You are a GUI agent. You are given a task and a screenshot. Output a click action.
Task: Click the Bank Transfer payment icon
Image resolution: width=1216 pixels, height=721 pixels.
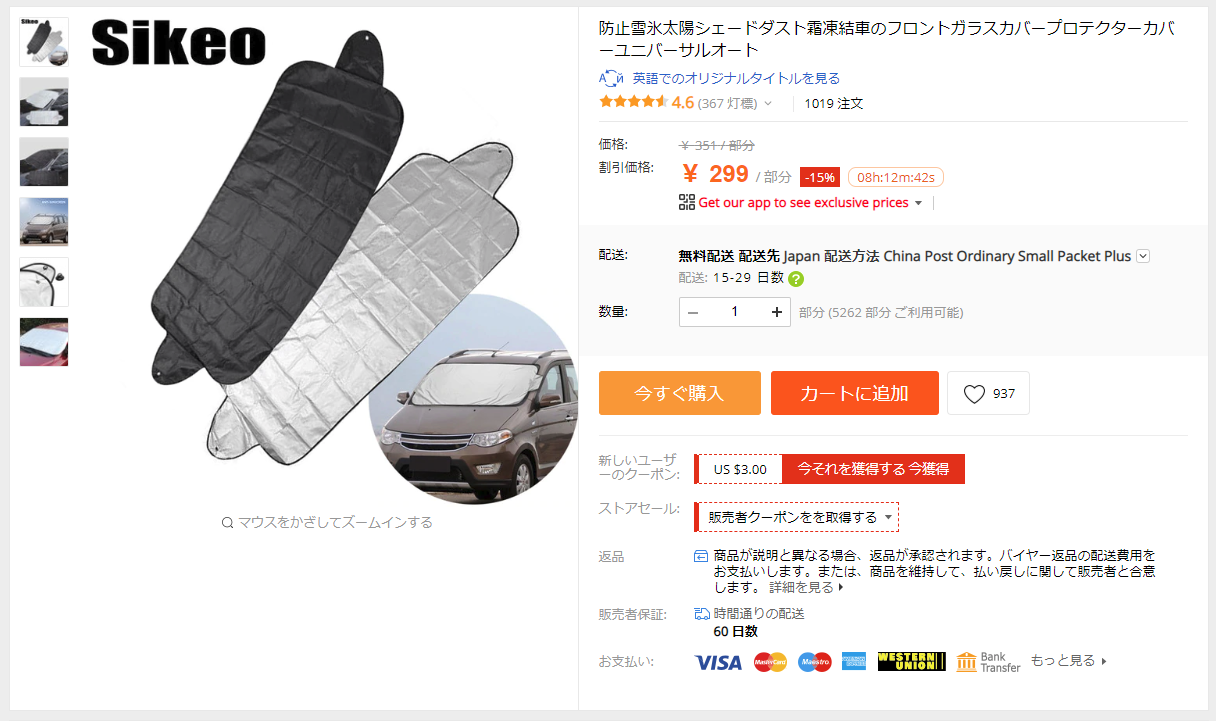point(988,662)
